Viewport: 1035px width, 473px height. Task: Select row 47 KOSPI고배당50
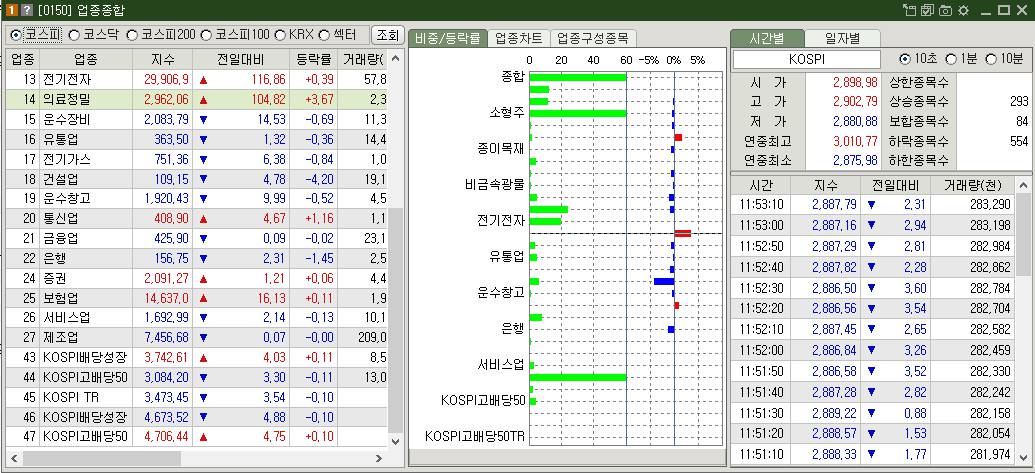(197, 436)
